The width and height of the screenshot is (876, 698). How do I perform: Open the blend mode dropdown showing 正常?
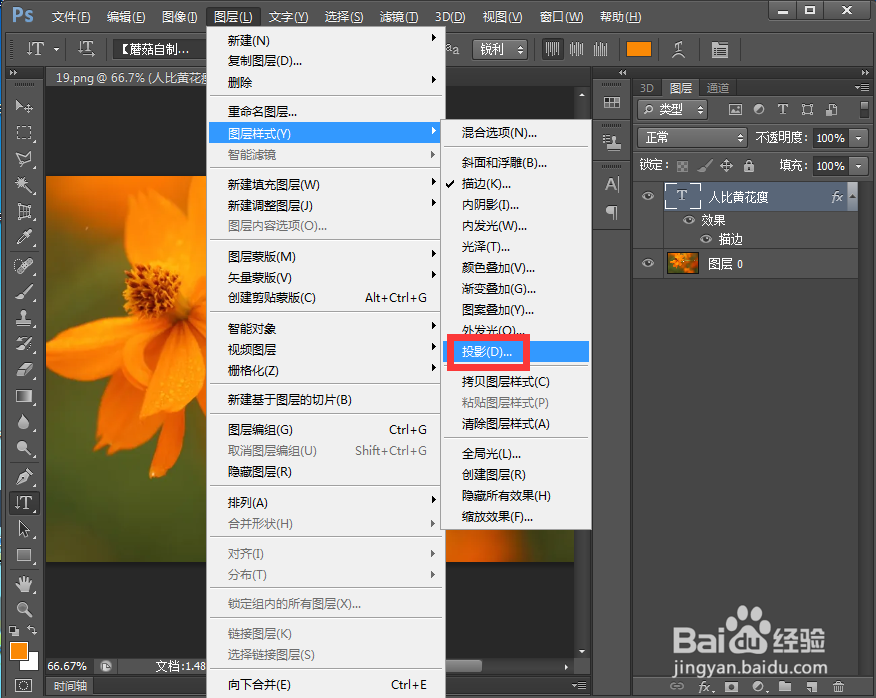(x=691, y=138)
